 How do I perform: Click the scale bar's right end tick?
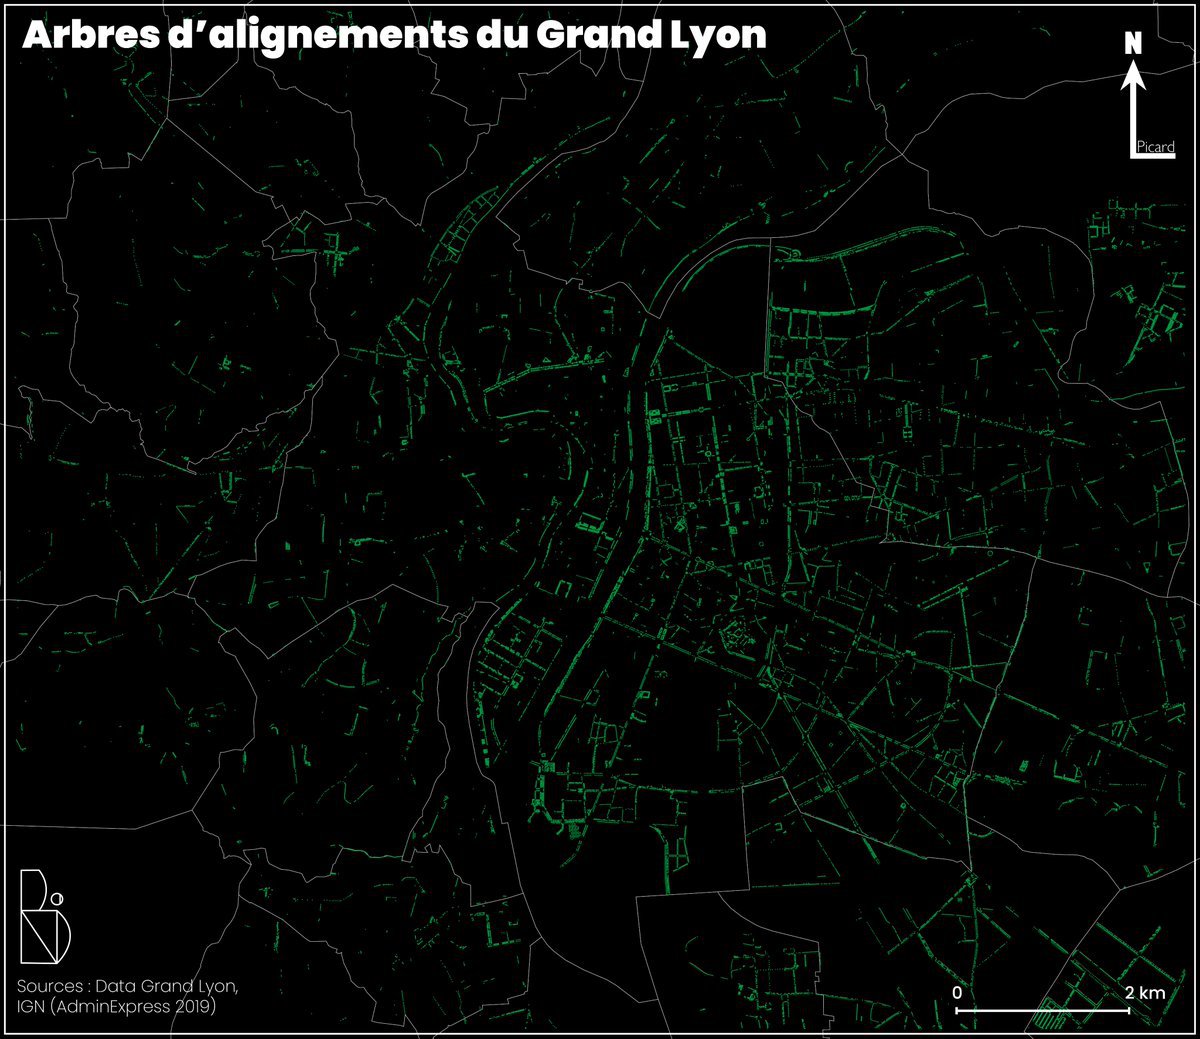click(1129, 1011)
